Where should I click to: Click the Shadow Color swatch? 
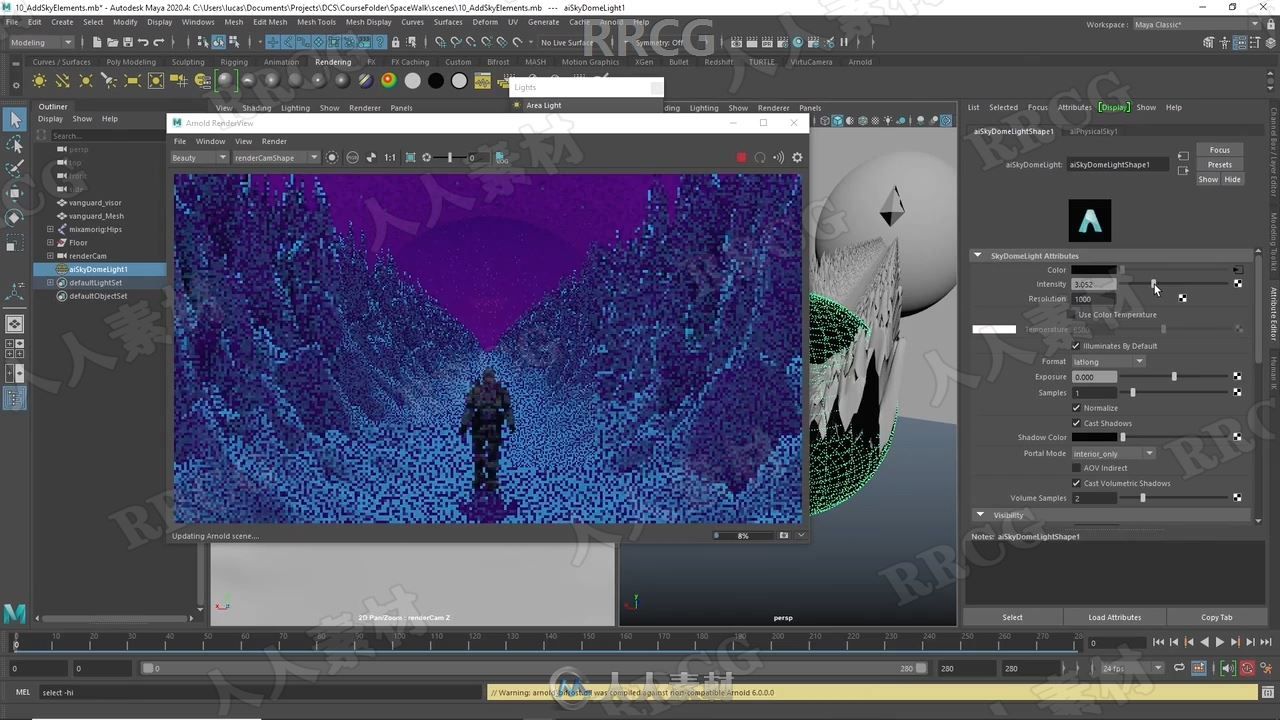[x=1095, y=437]
